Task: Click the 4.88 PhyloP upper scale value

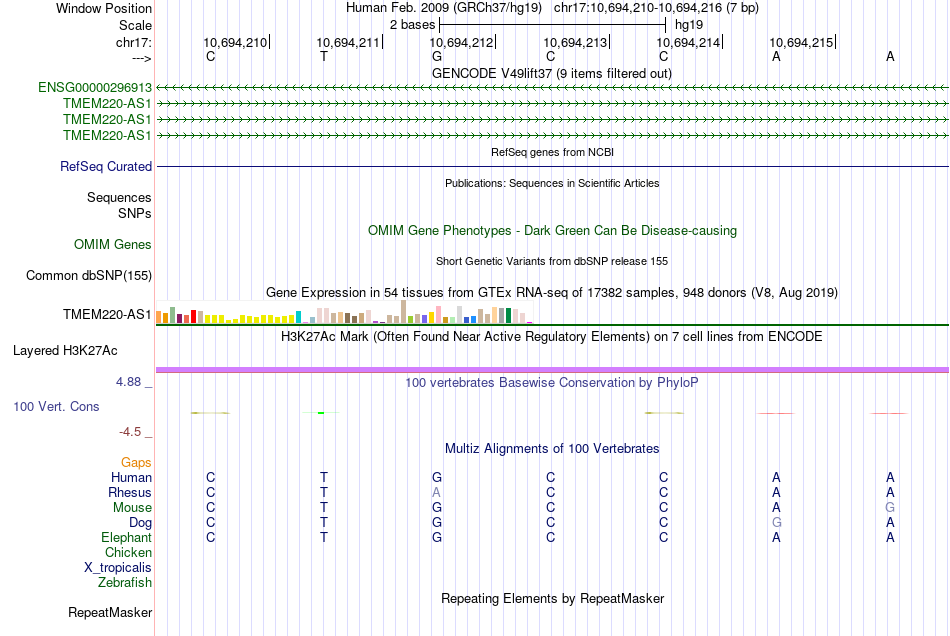Action: pyautogui.click(x=128, y=382)
